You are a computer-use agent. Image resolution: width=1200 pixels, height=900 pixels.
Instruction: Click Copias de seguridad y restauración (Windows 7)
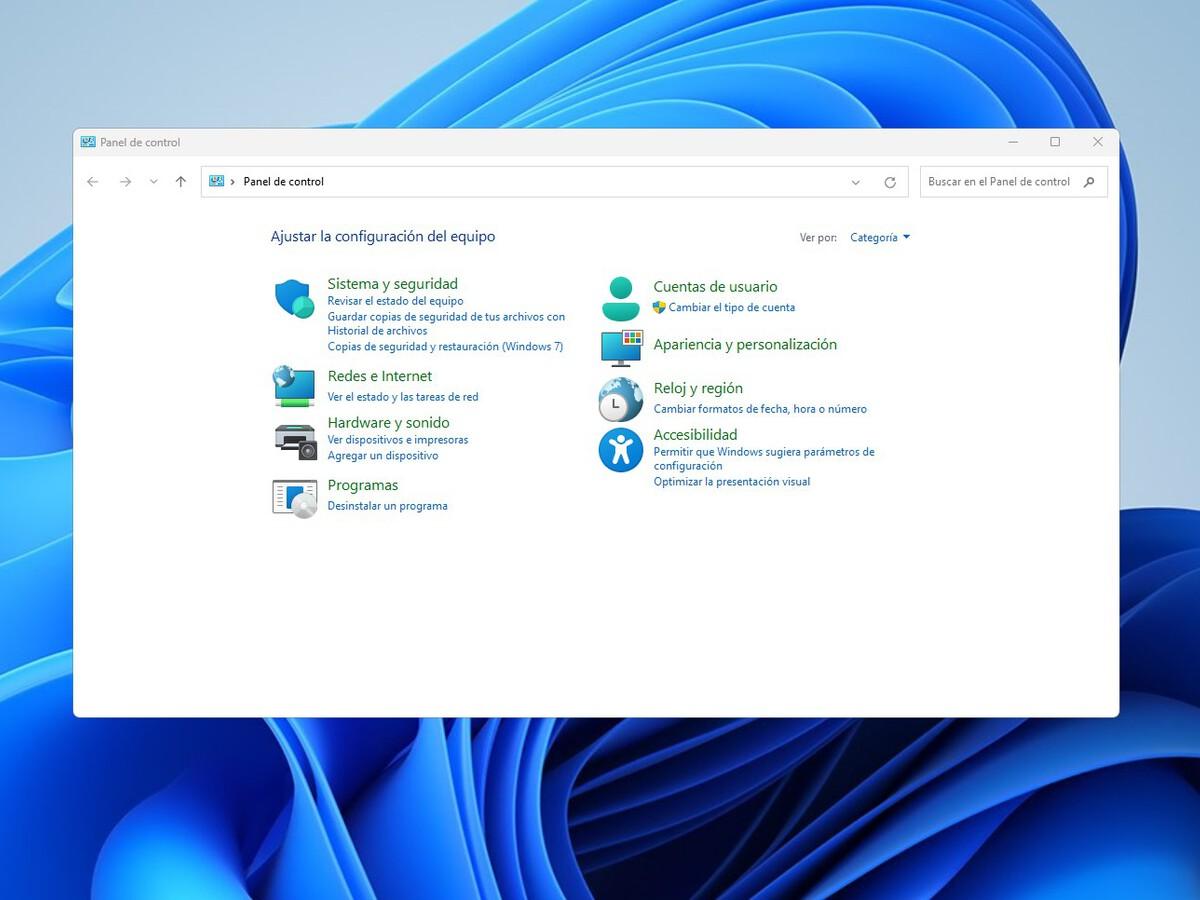click(445, 346)
